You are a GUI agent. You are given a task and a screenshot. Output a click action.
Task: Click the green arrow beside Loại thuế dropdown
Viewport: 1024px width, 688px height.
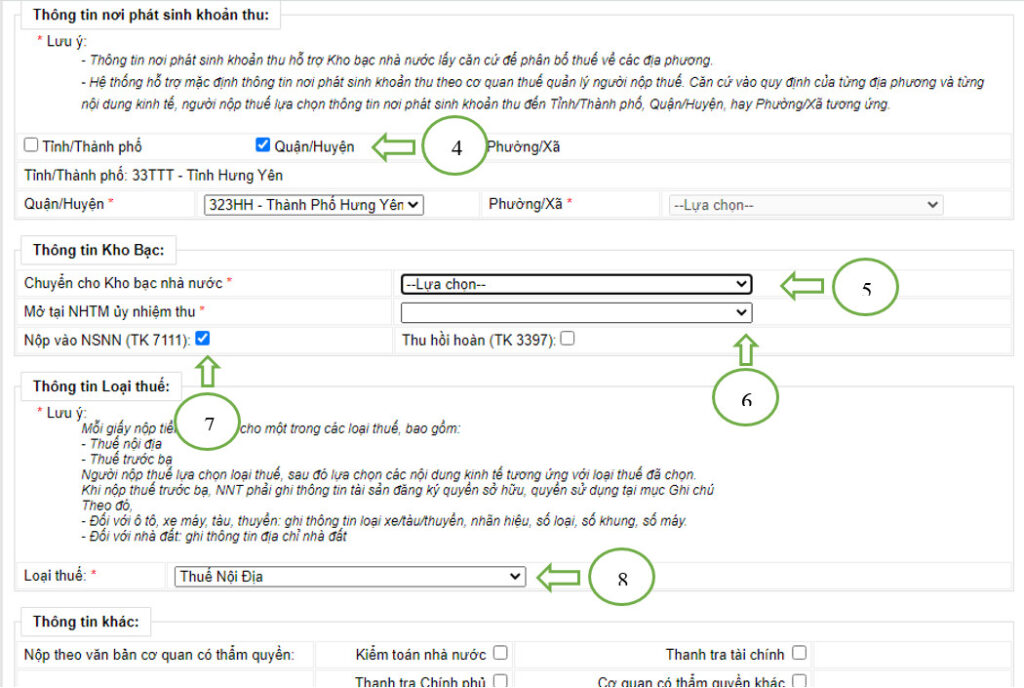[x=558, y=577]
